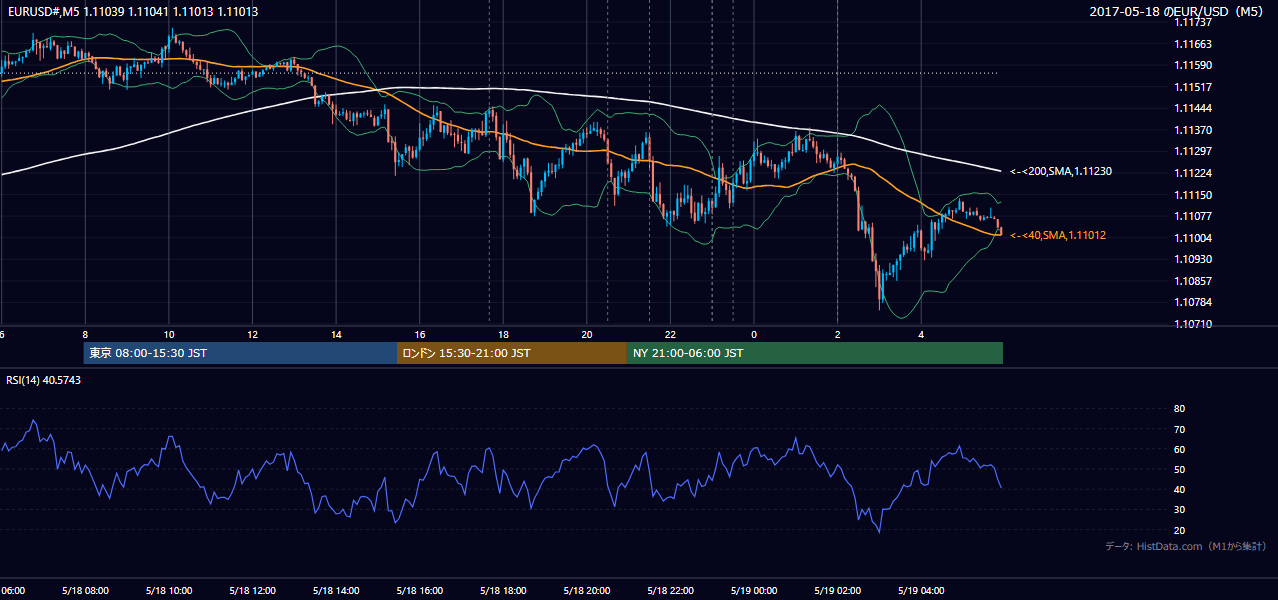The height and width of the screenshot is (600, 1278).
Task: Click price axis value 1.11517
Action: click(1193, 87)
